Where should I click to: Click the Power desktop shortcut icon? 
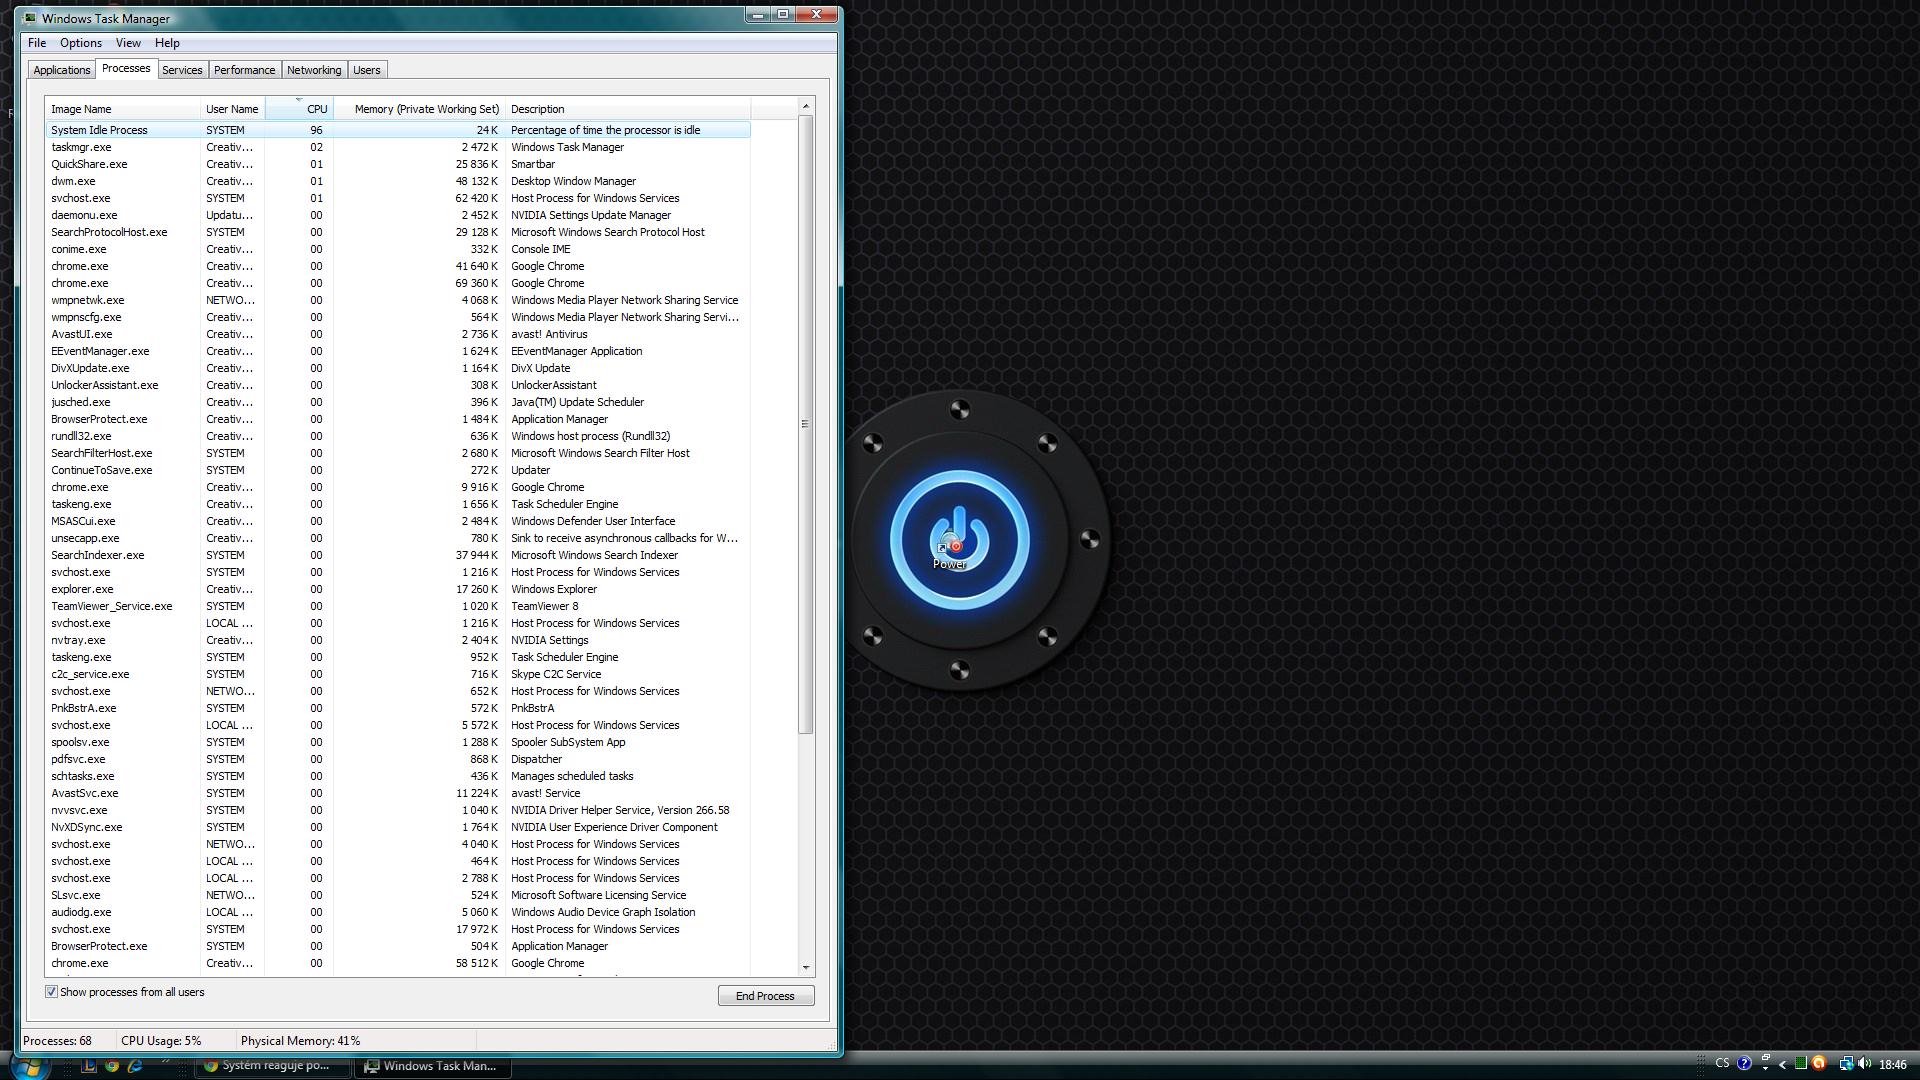[x=949, y=545]
